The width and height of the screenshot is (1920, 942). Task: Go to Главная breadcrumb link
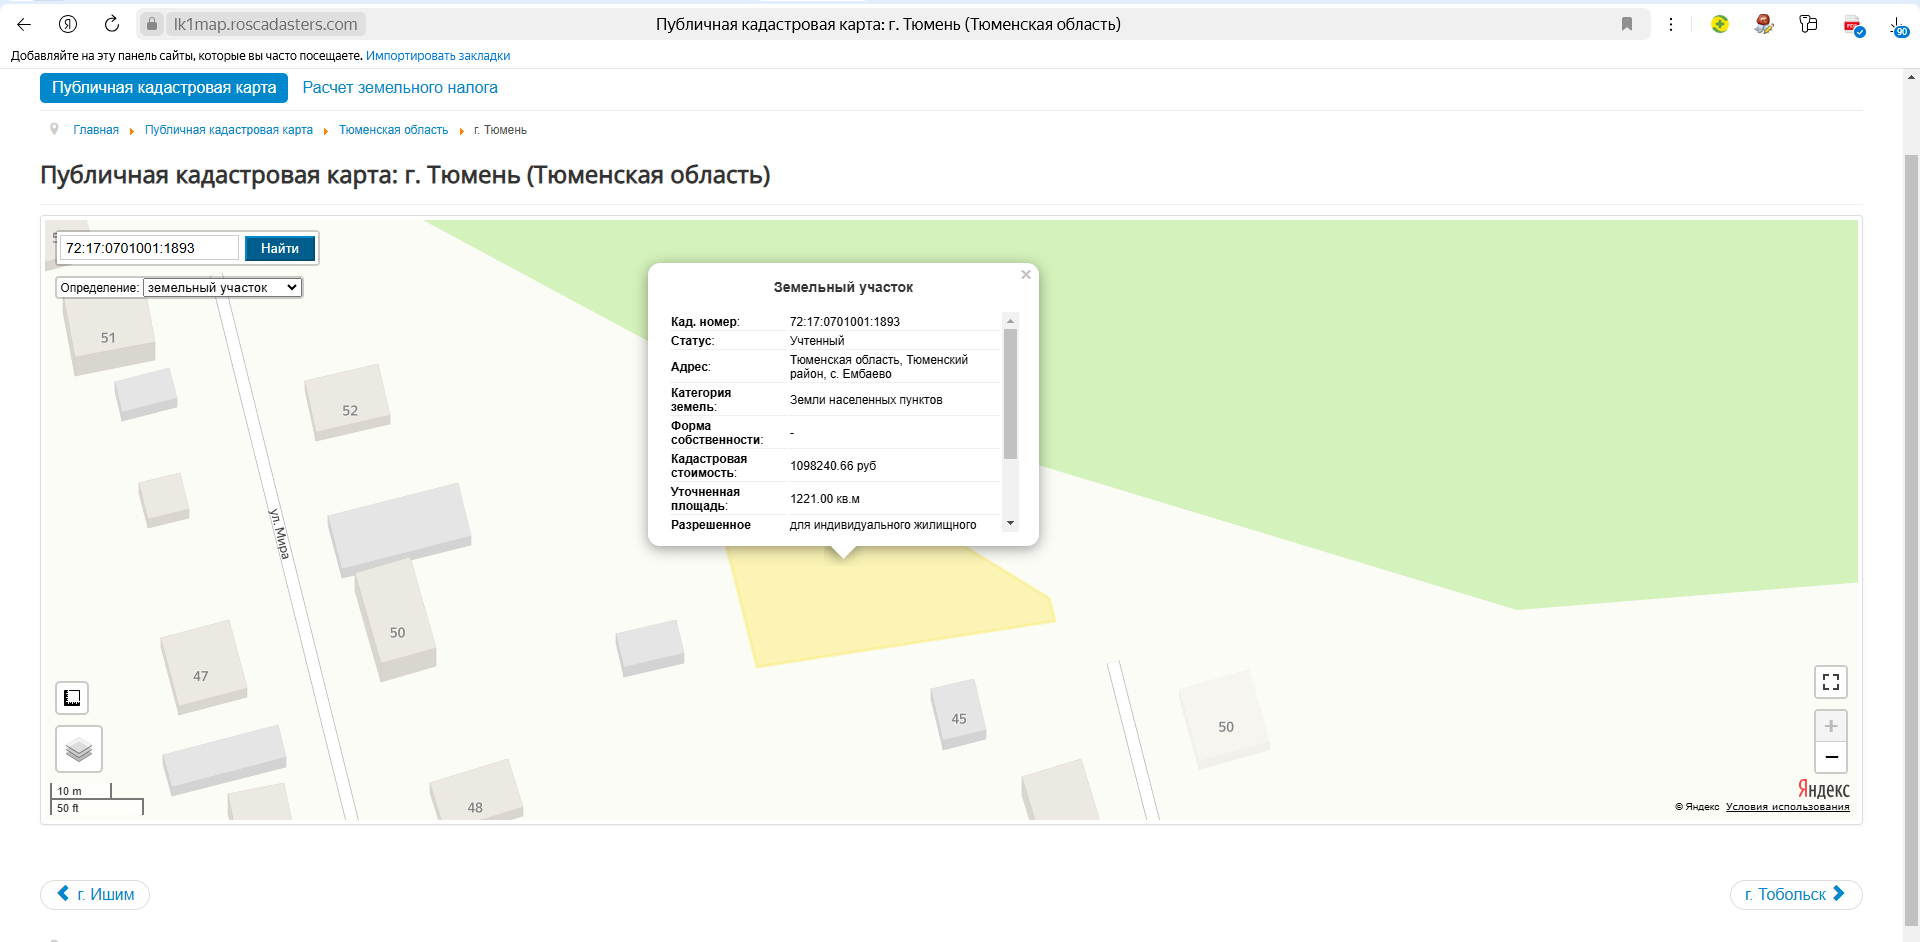[96, 130]
